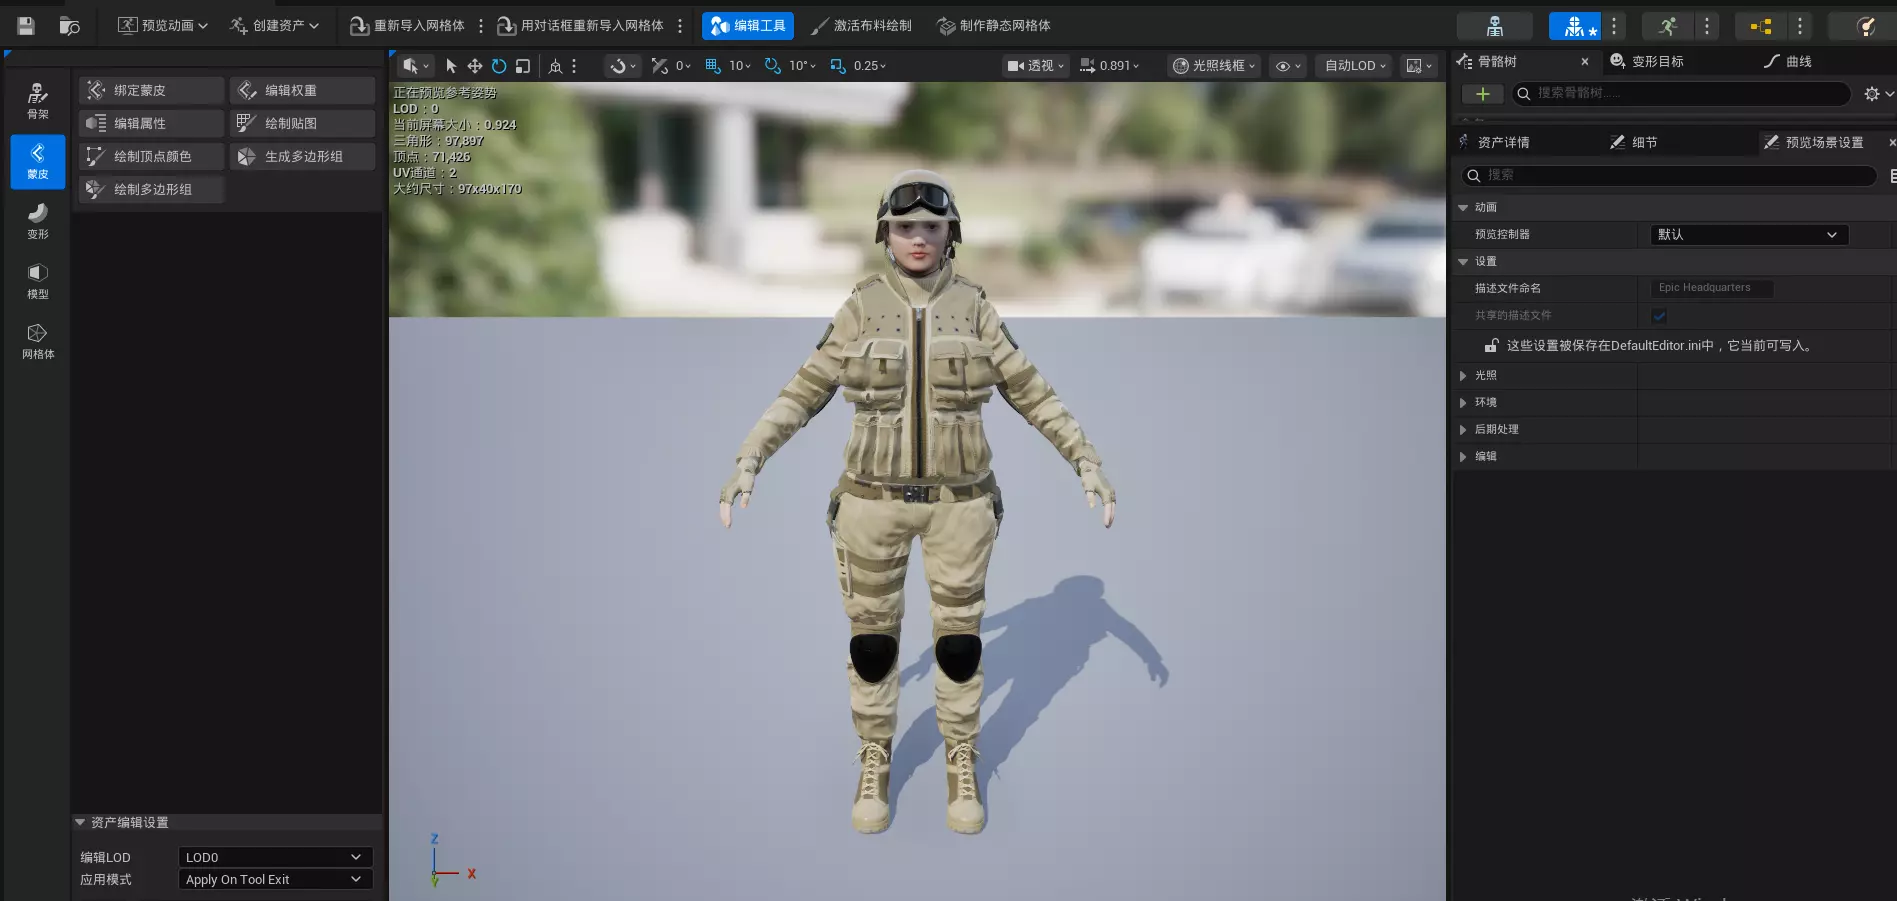Toggle rotation snapping icon
The image size is (1897, 901).
point(773,66)
